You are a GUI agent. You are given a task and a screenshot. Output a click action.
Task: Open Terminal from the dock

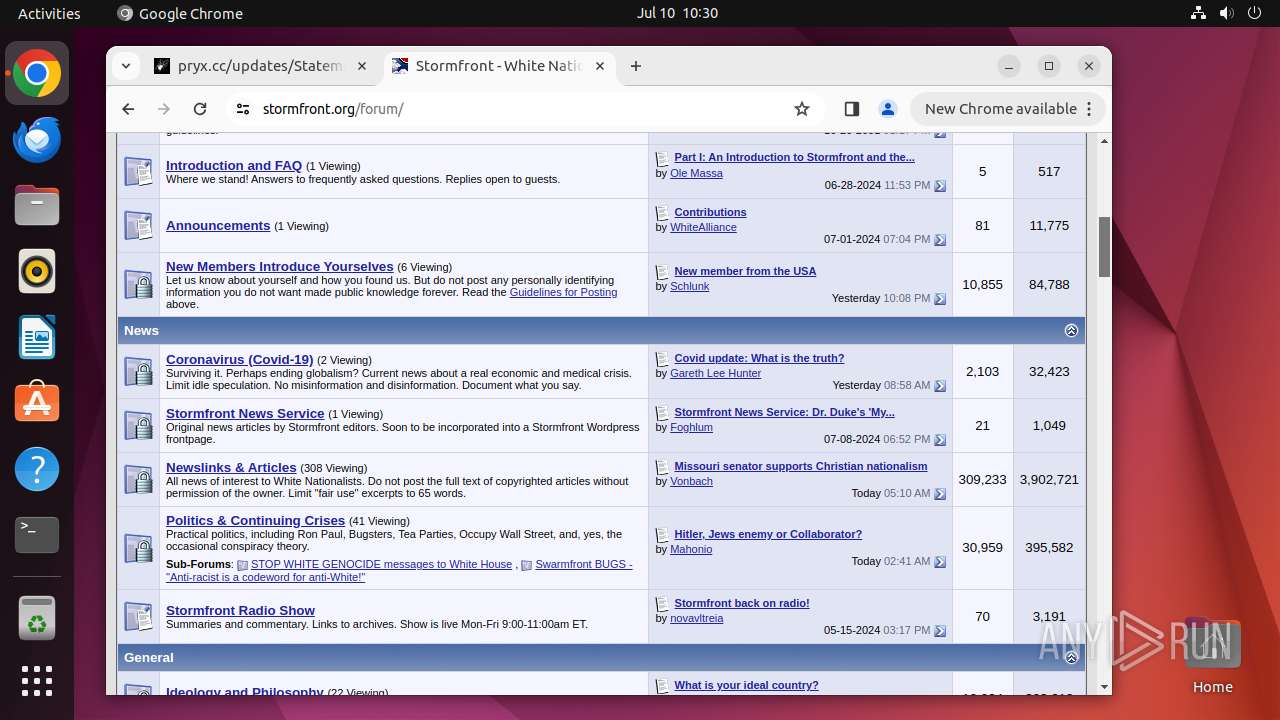(x=37, y=535)
